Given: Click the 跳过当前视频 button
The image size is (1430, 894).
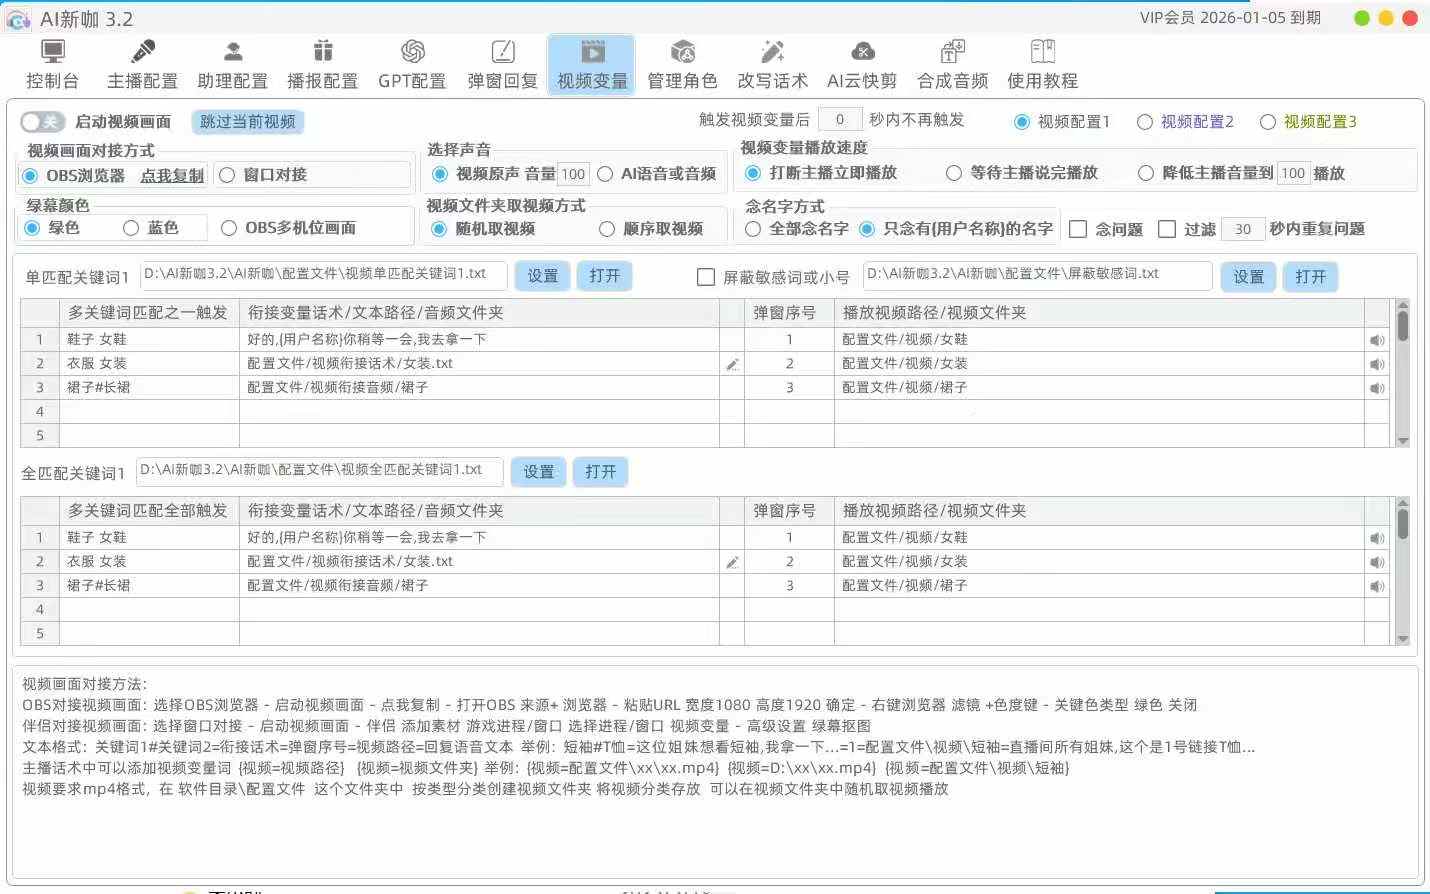Looking at the screenshot, I should pos(247,122).
